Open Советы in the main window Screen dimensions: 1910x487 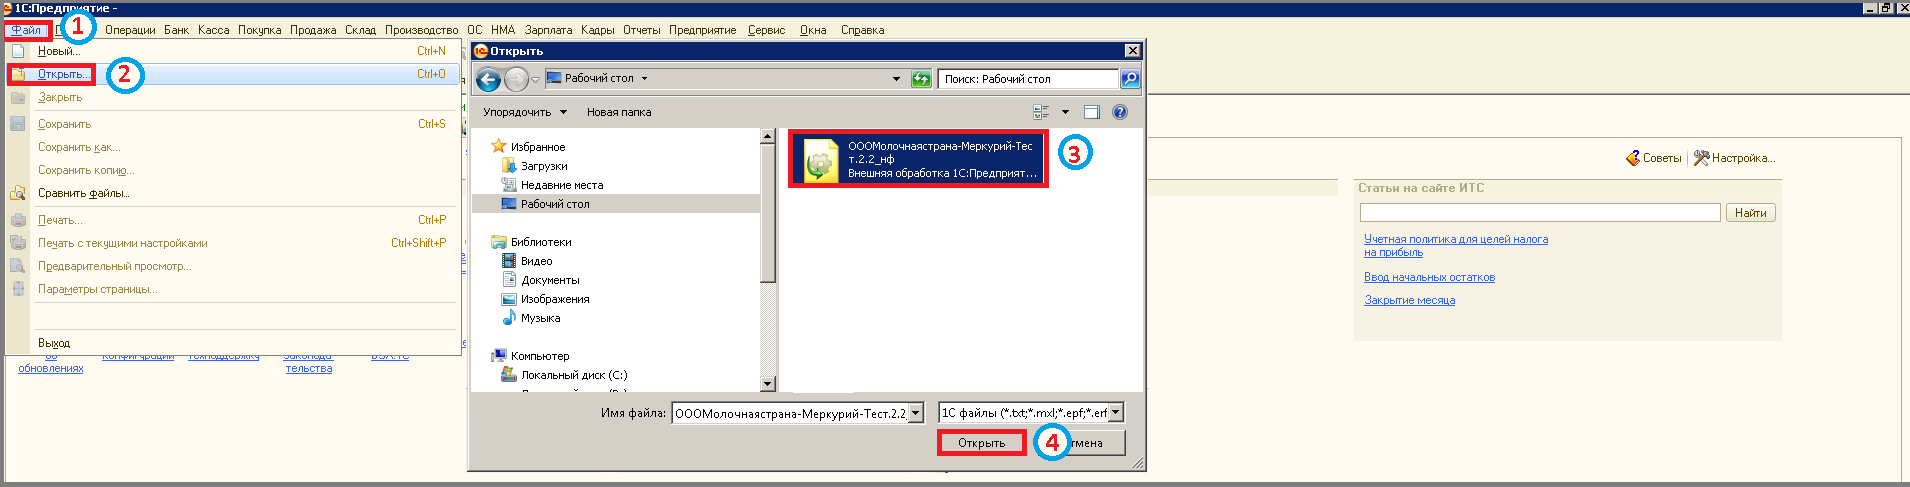1654,158
